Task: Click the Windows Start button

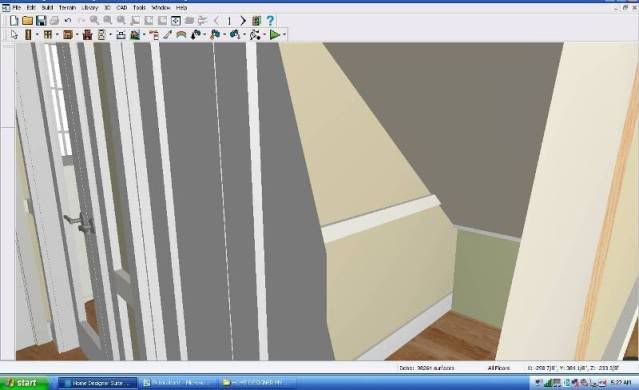Action: pyautogui.click(x=25, y=383)
